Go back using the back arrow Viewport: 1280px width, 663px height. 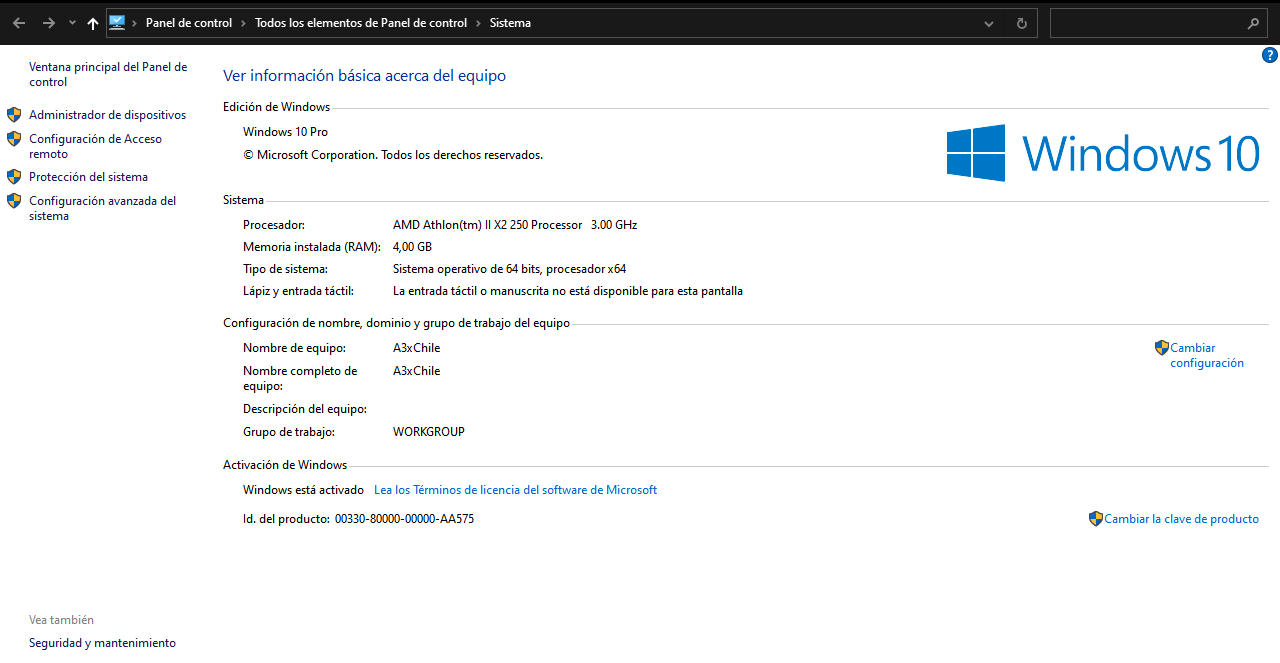[x=19, y=23]
